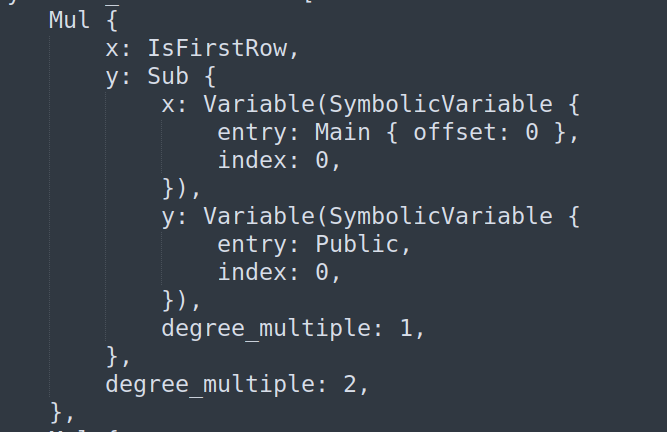Click the value 0 after offset

click(x=532, y=132)
